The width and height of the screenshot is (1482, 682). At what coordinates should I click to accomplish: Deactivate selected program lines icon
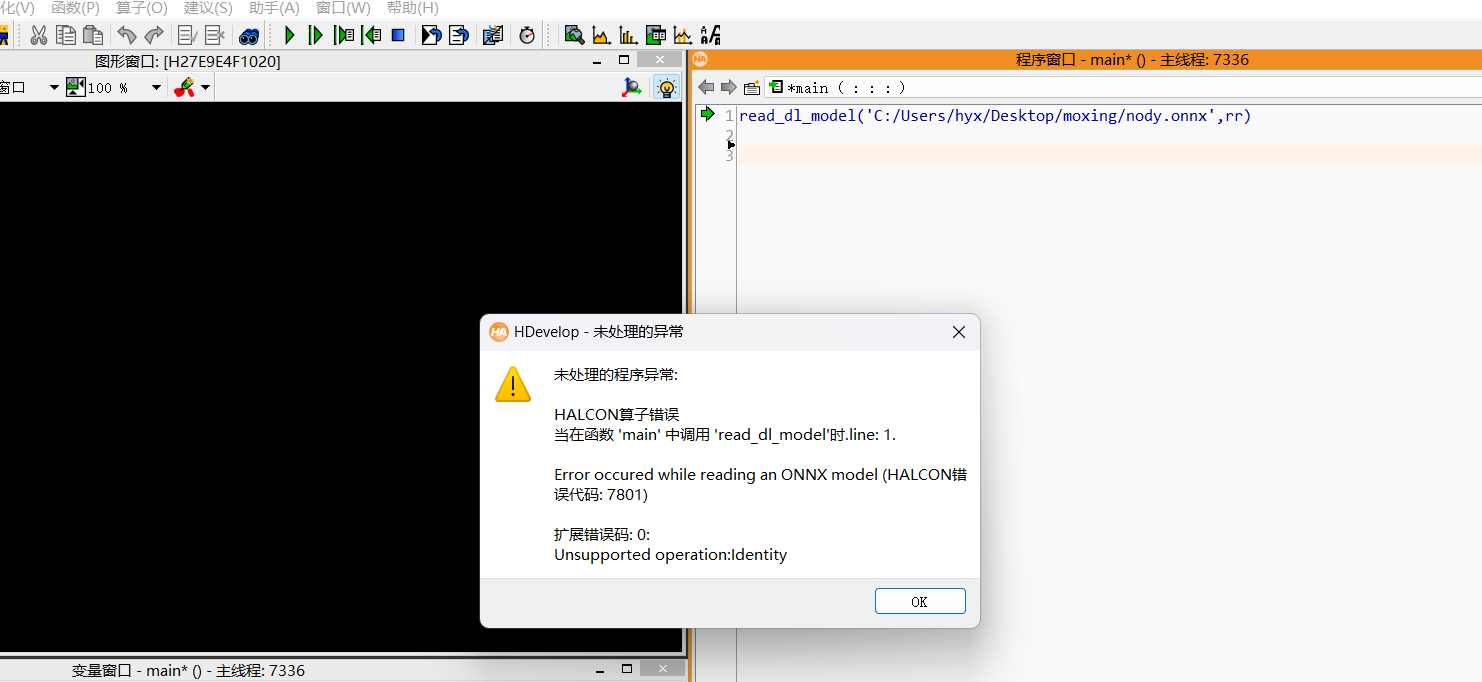click(214, 35)
